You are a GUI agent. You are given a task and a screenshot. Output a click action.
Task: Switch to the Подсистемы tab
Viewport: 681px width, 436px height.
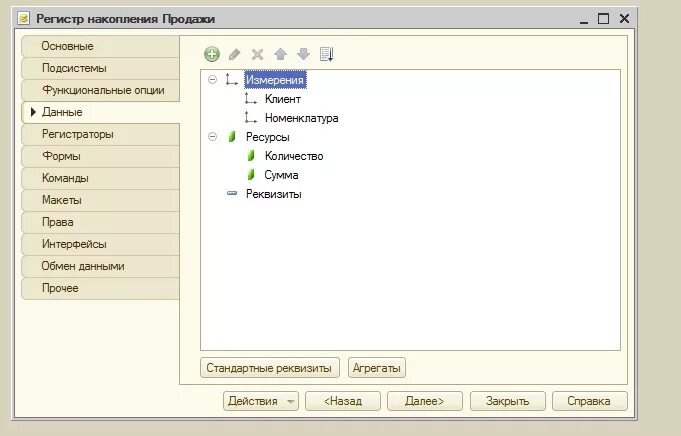pyautogui.click(x=100, y=68)
